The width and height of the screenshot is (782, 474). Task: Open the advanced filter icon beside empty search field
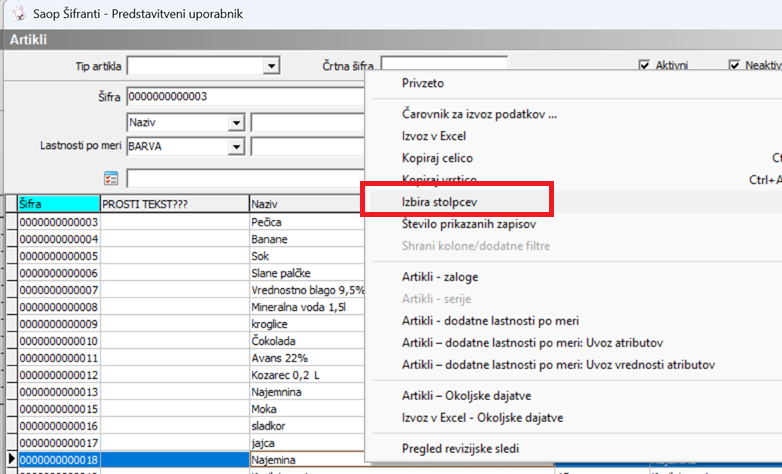pos(111,178)
